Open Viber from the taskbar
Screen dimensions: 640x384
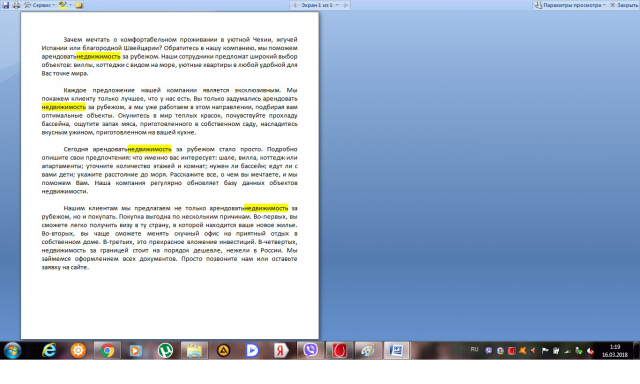coord(311,351)
